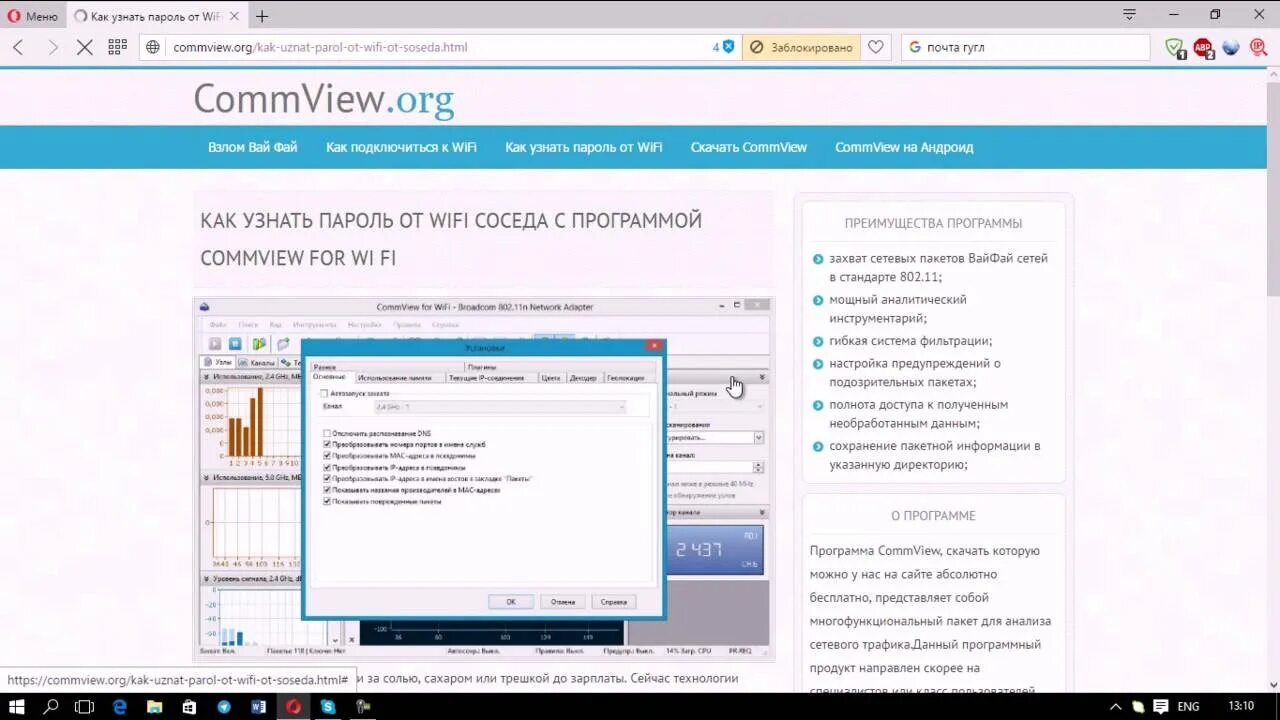Open the green shield extension

1176,47
